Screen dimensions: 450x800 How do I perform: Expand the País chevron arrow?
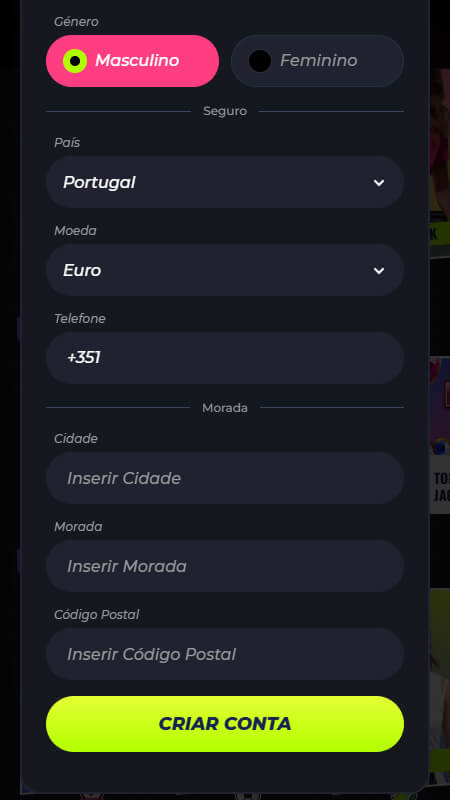pos(379,183)
